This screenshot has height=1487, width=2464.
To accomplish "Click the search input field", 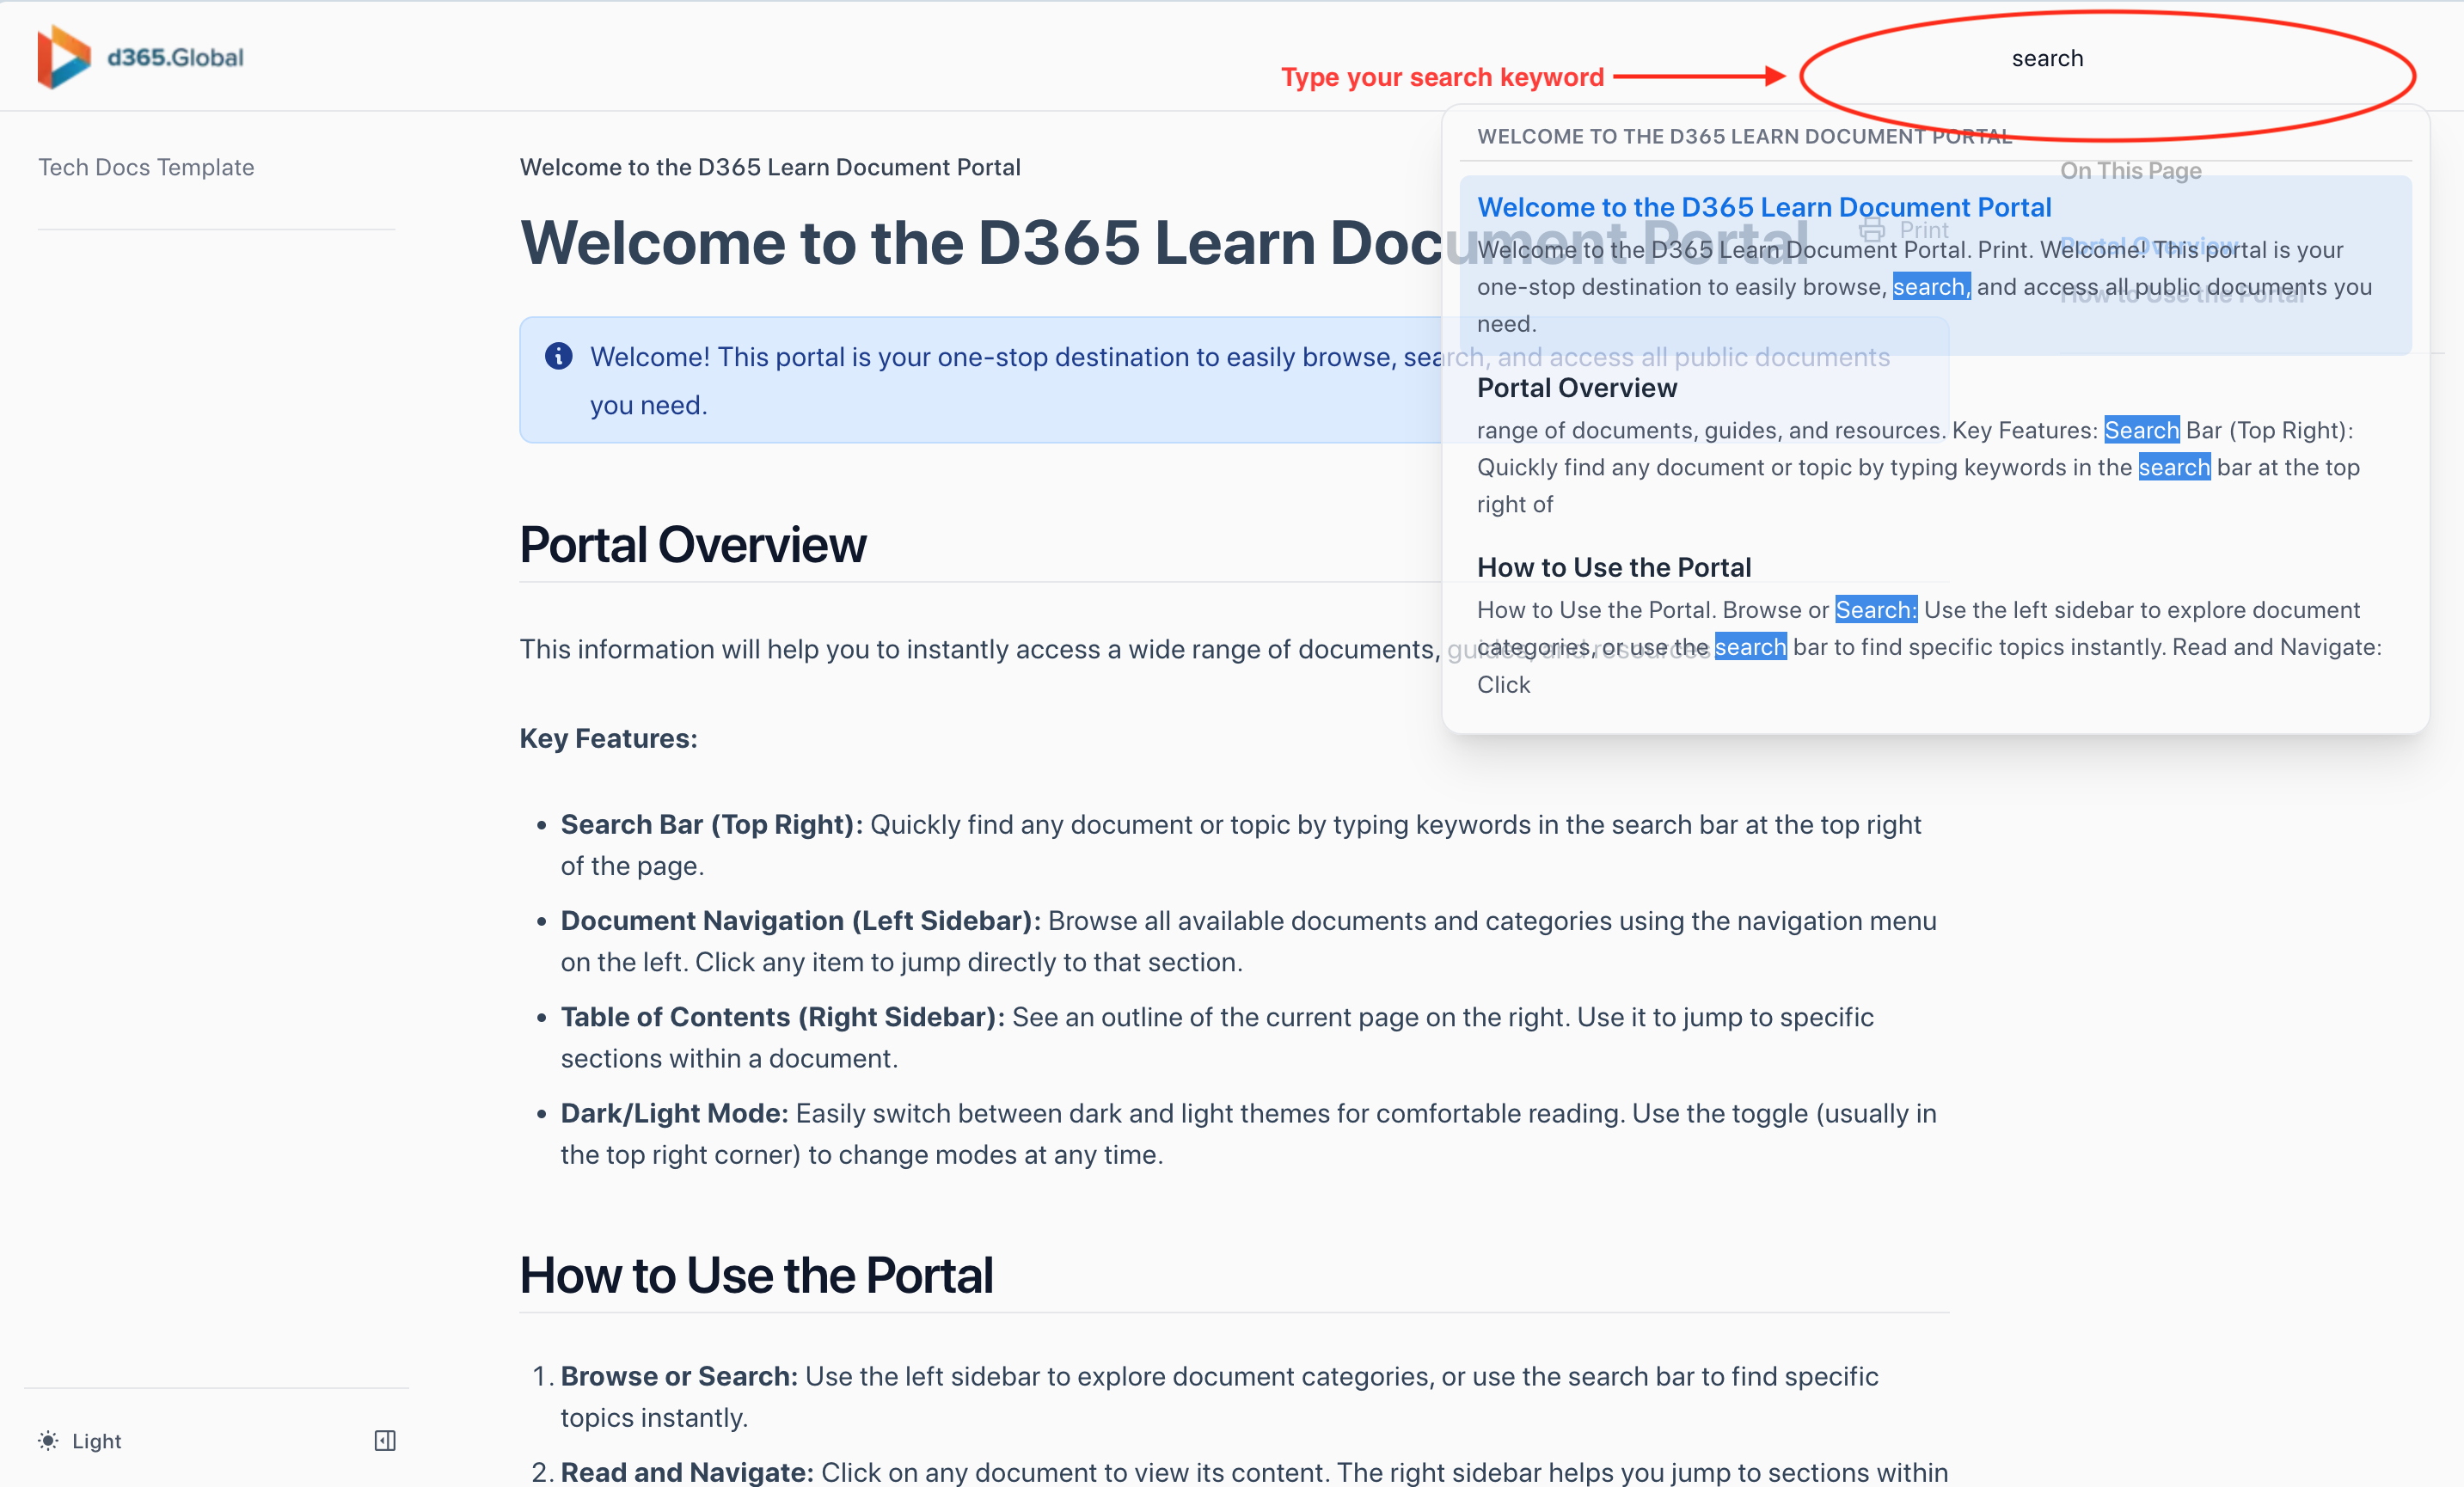I will click(x=2107, y=59).
